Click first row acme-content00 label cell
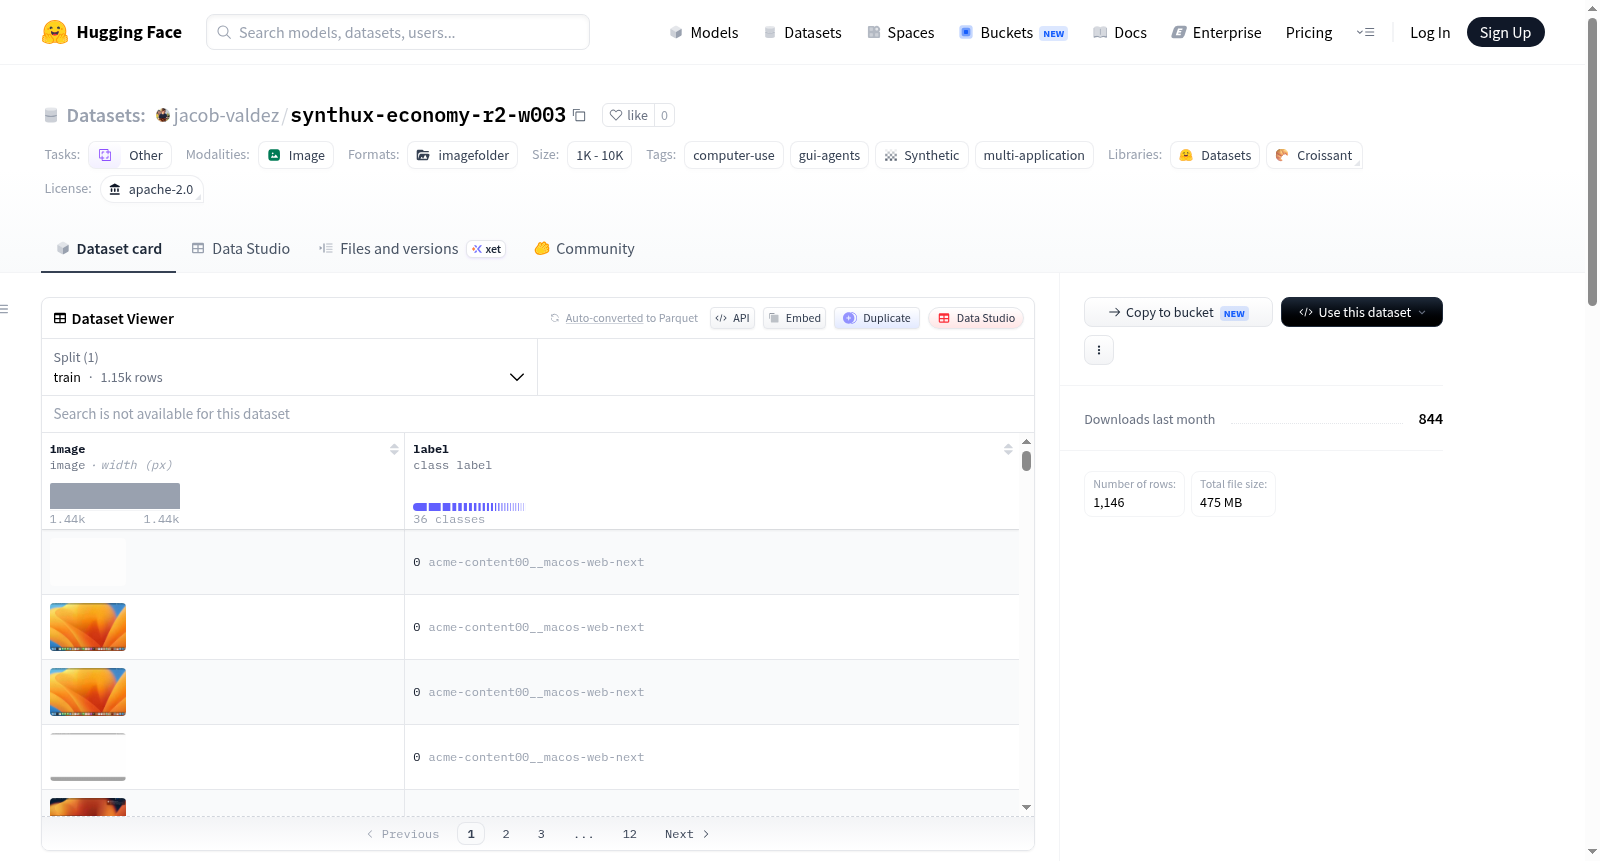The image size is (1600, 861). tap(711, 562)
